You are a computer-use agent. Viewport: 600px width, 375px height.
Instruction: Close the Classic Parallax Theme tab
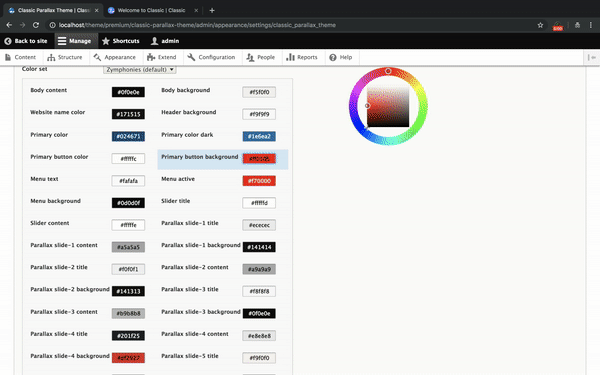[x=96, y=10]
